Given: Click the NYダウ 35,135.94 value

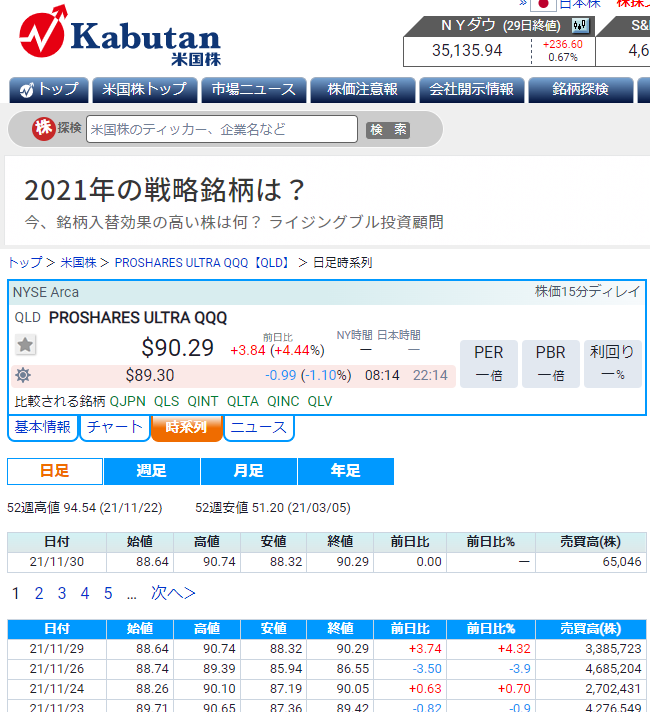Looking at the screenshot, I should tap(467, 50).
